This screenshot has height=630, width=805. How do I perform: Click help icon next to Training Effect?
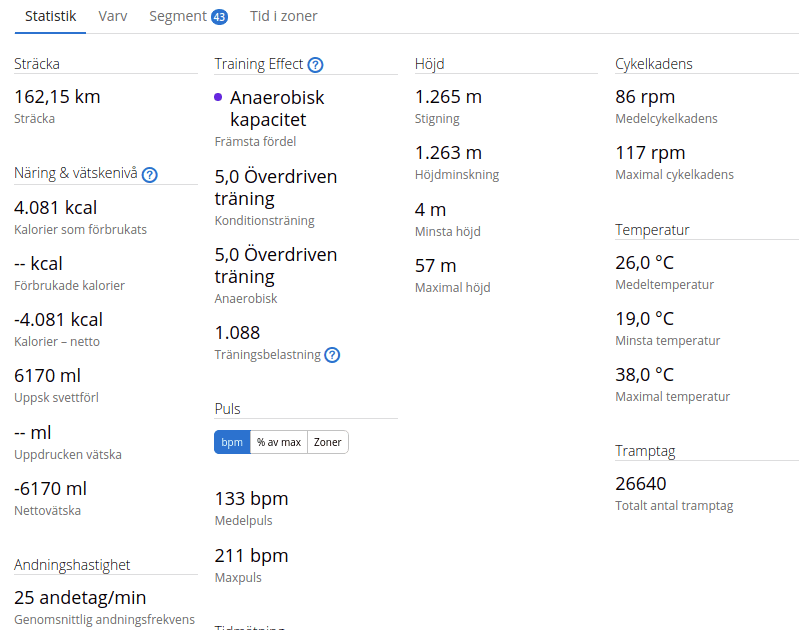(315, 65)
